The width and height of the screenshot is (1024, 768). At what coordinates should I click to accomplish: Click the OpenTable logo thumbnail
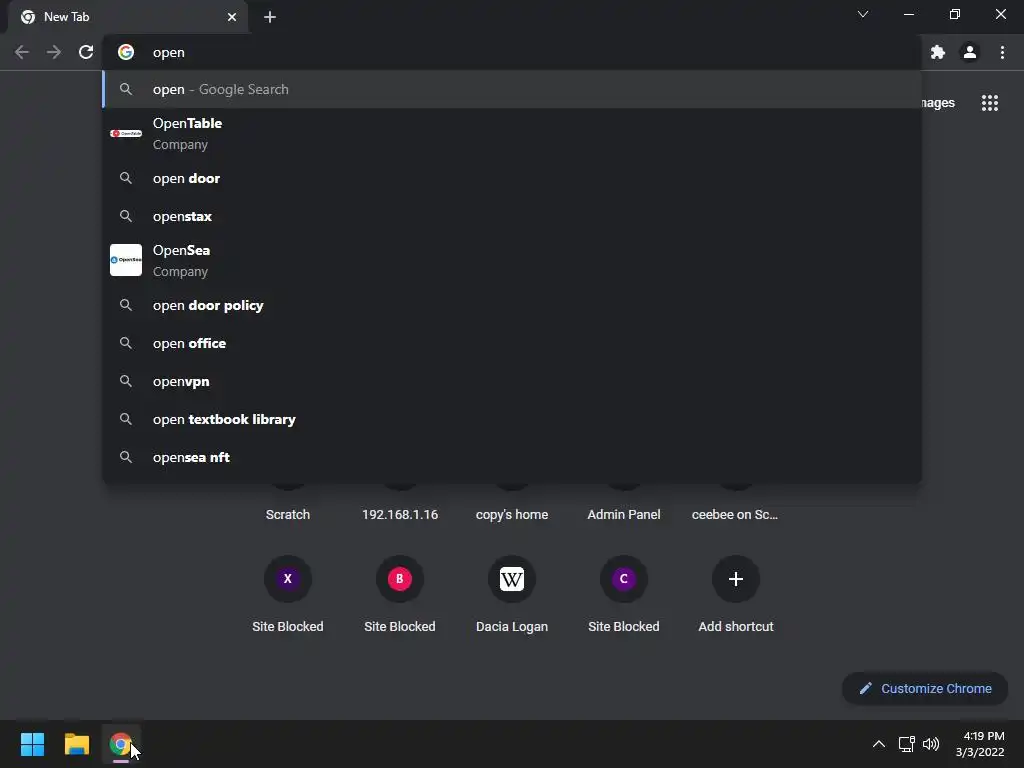point(126,133)
